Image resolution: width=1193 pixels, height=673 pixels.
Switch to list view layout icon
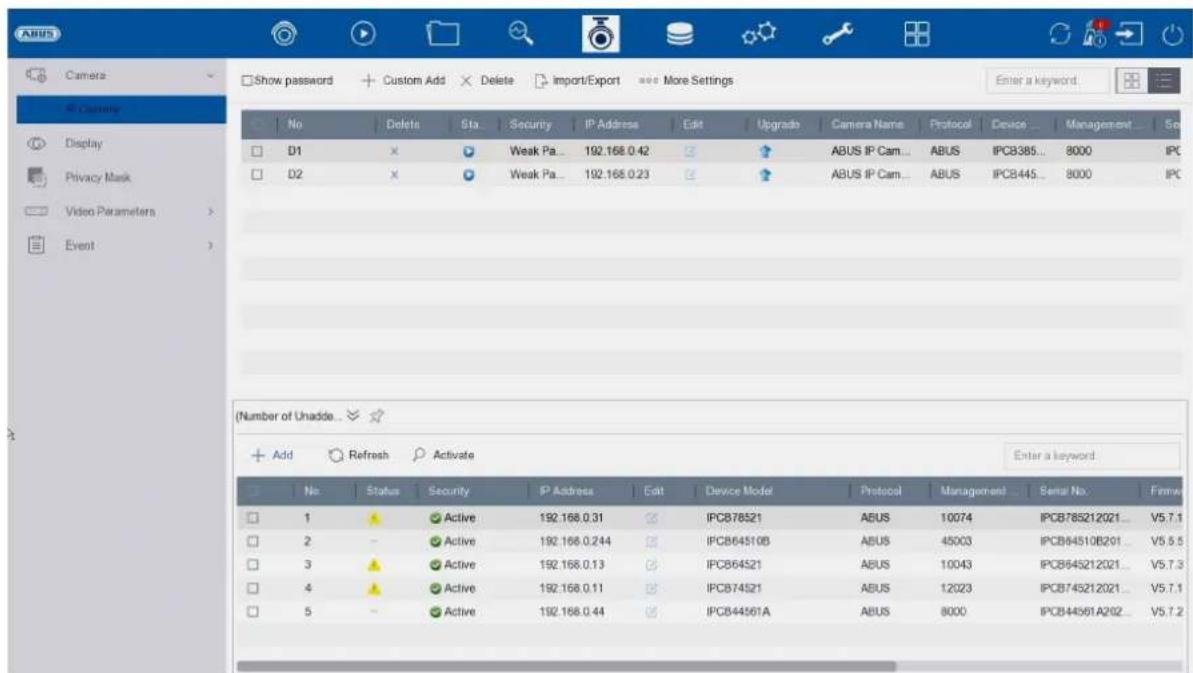coord(1164,81)
